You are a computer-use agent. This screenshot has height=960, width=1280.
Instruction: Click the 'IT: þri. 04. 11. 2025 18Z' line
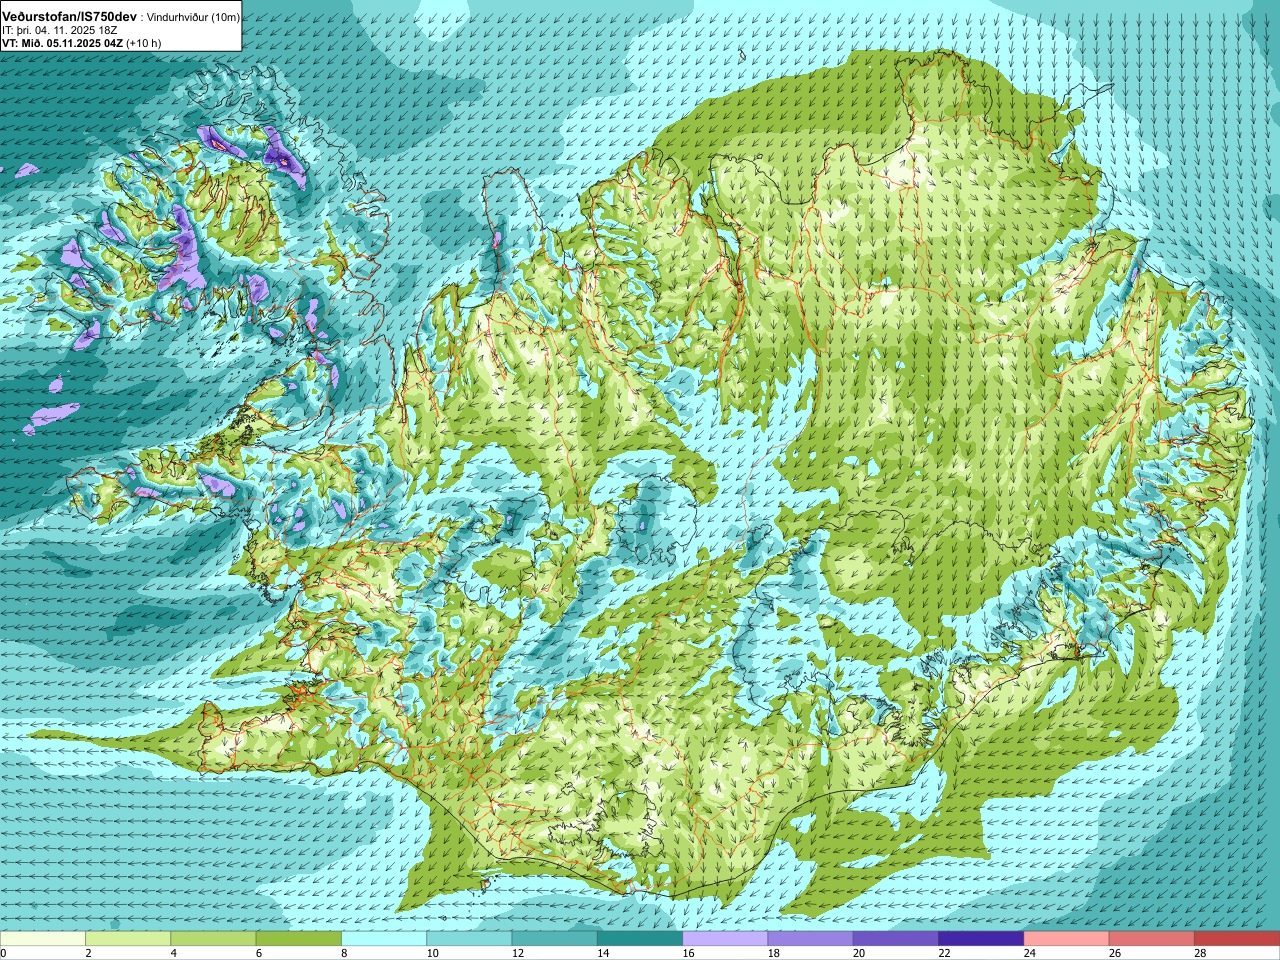[x=60, y=31]
